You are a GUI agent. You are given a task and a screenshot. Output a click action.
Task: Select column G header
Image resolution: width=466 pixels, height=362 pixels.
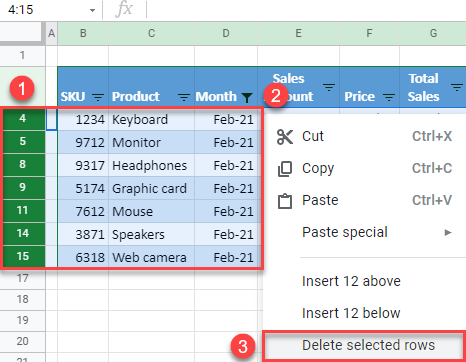click(x=433, y=33)
